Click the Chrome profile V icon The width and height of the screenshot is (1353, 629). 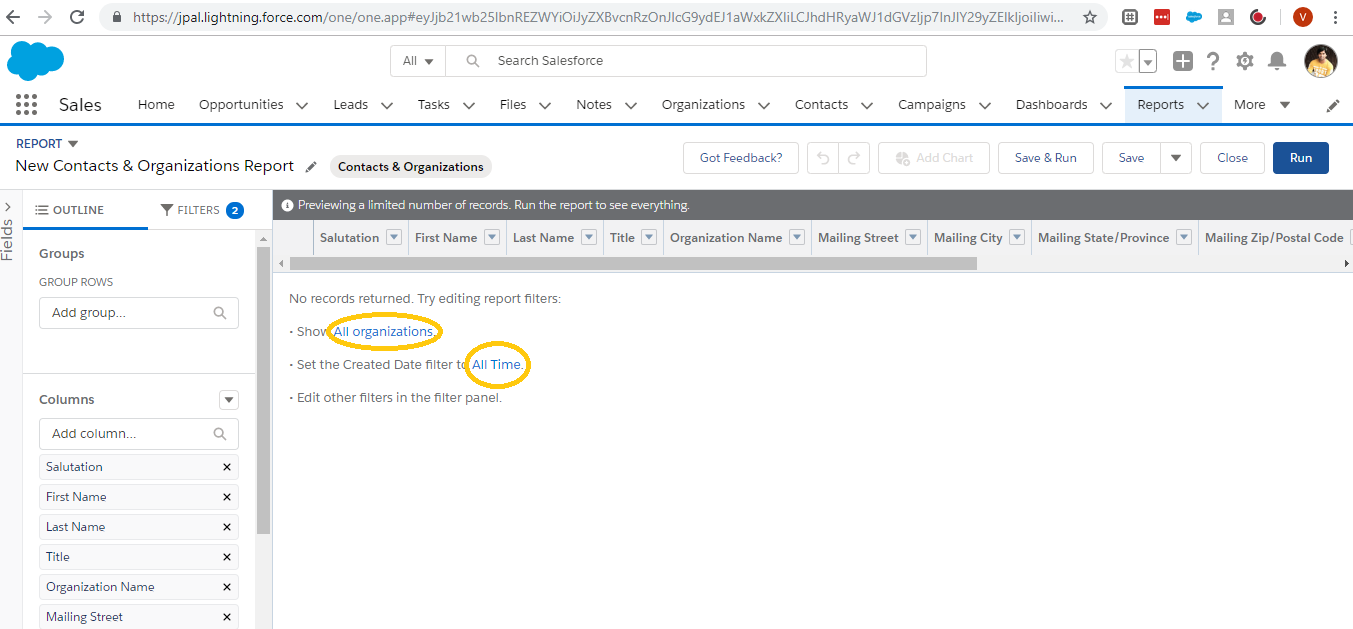1302,17
